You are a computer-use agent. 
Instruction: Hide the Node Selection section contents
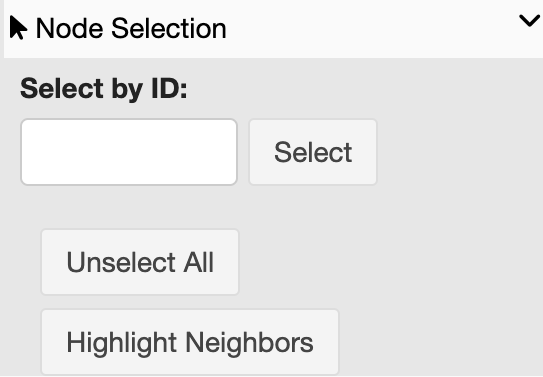(529, 21)
